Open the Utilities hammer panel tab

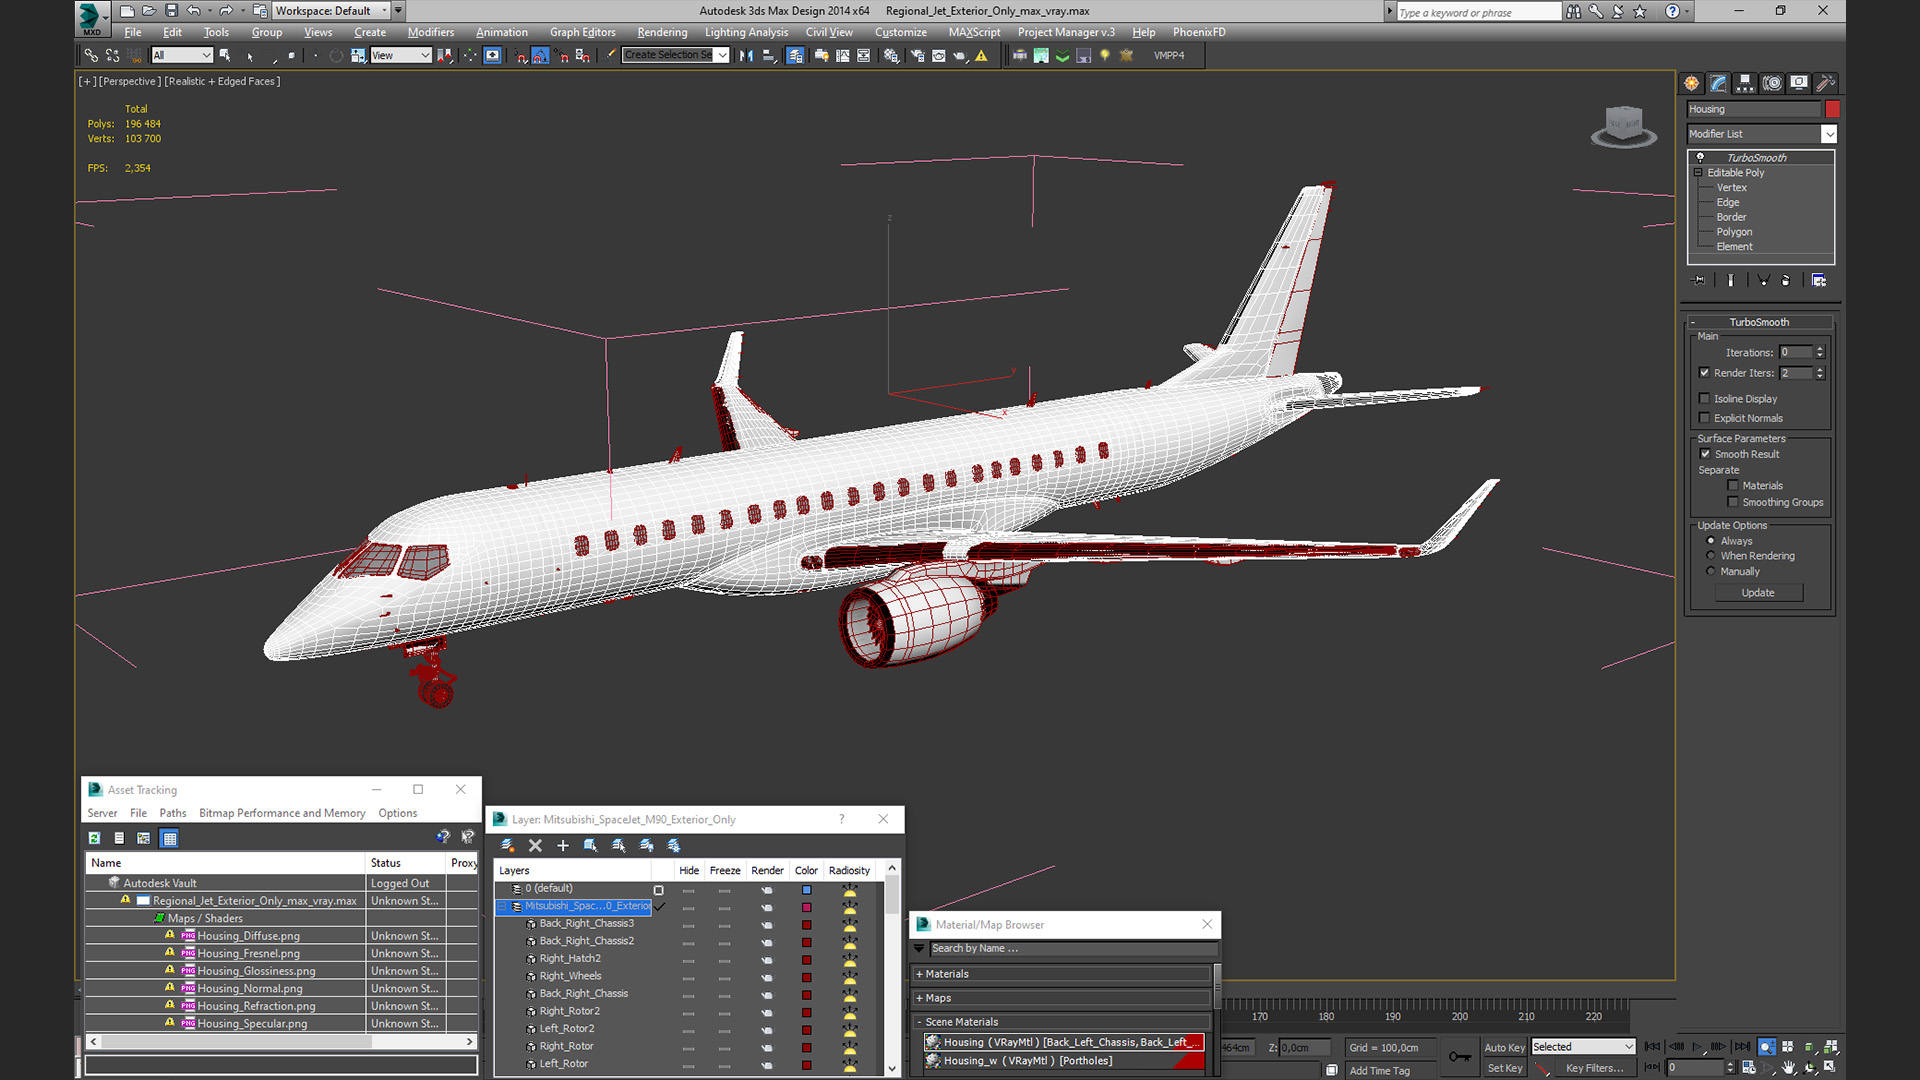click(x=1825, y=83)
